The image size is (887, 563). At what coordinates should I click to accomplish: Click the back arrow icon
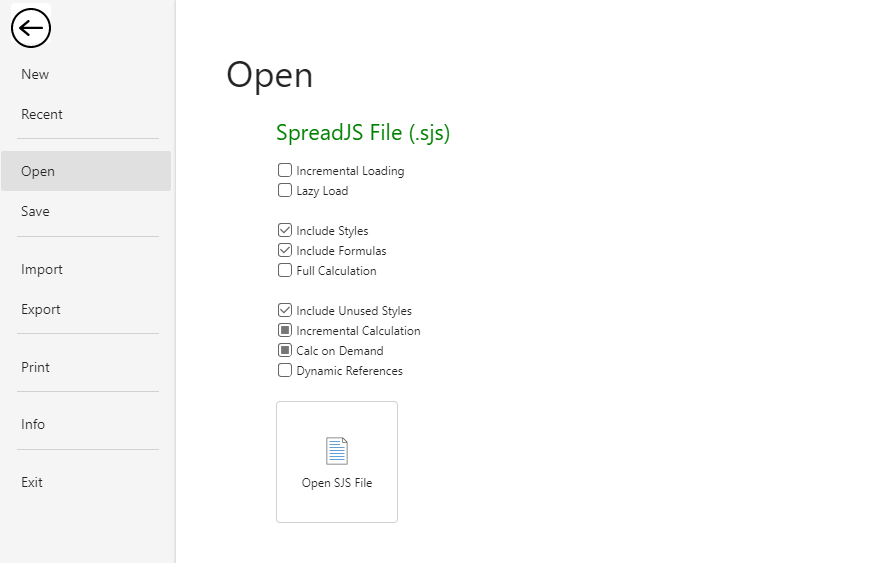pos(31,28)
